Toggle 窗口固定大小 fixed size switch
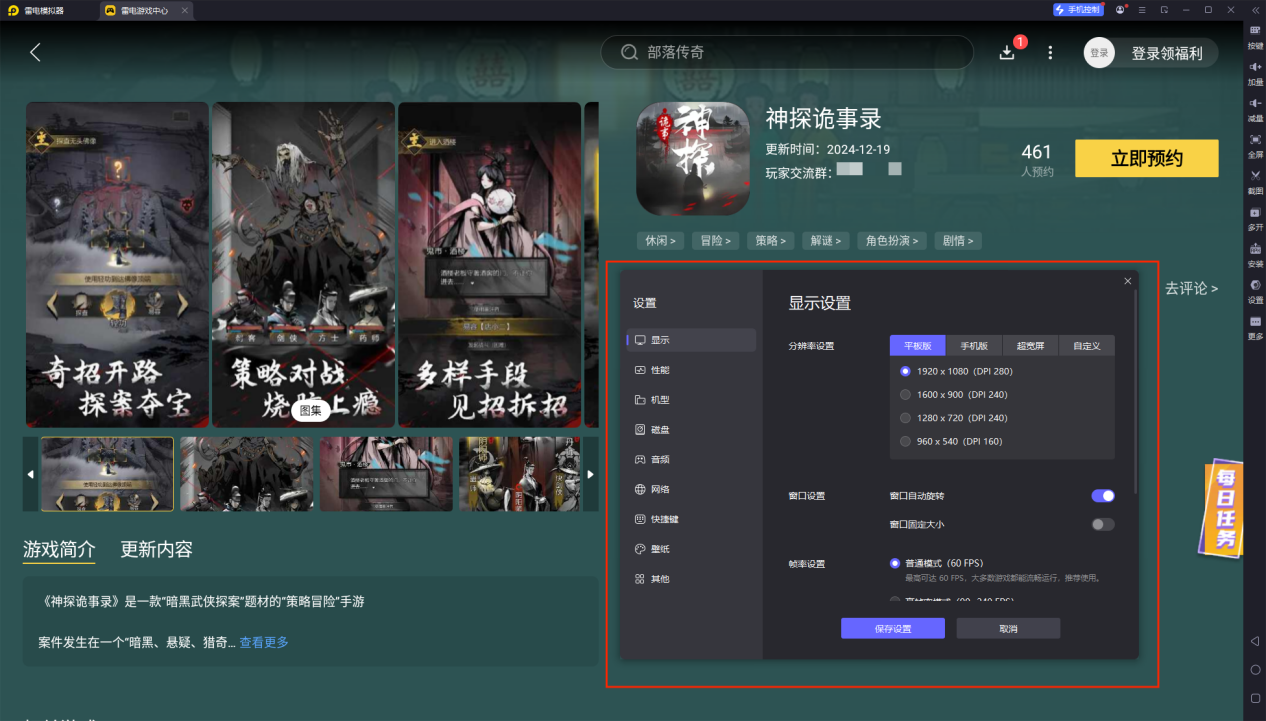Screen dimensions: 1266x721 click(1102, 524)
